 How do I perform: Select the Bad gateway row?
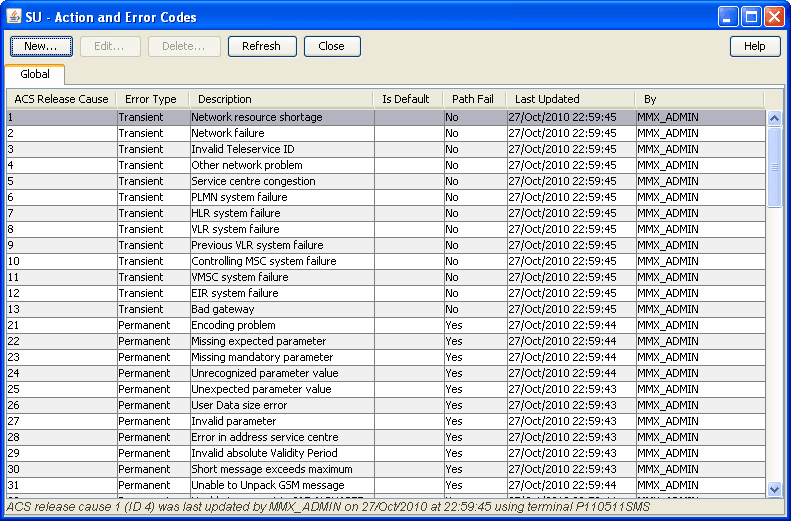(386, 309)
